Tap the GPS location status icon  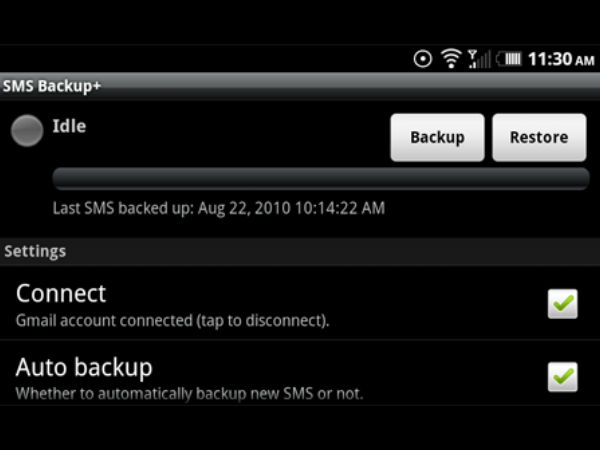tap(423, 60)
